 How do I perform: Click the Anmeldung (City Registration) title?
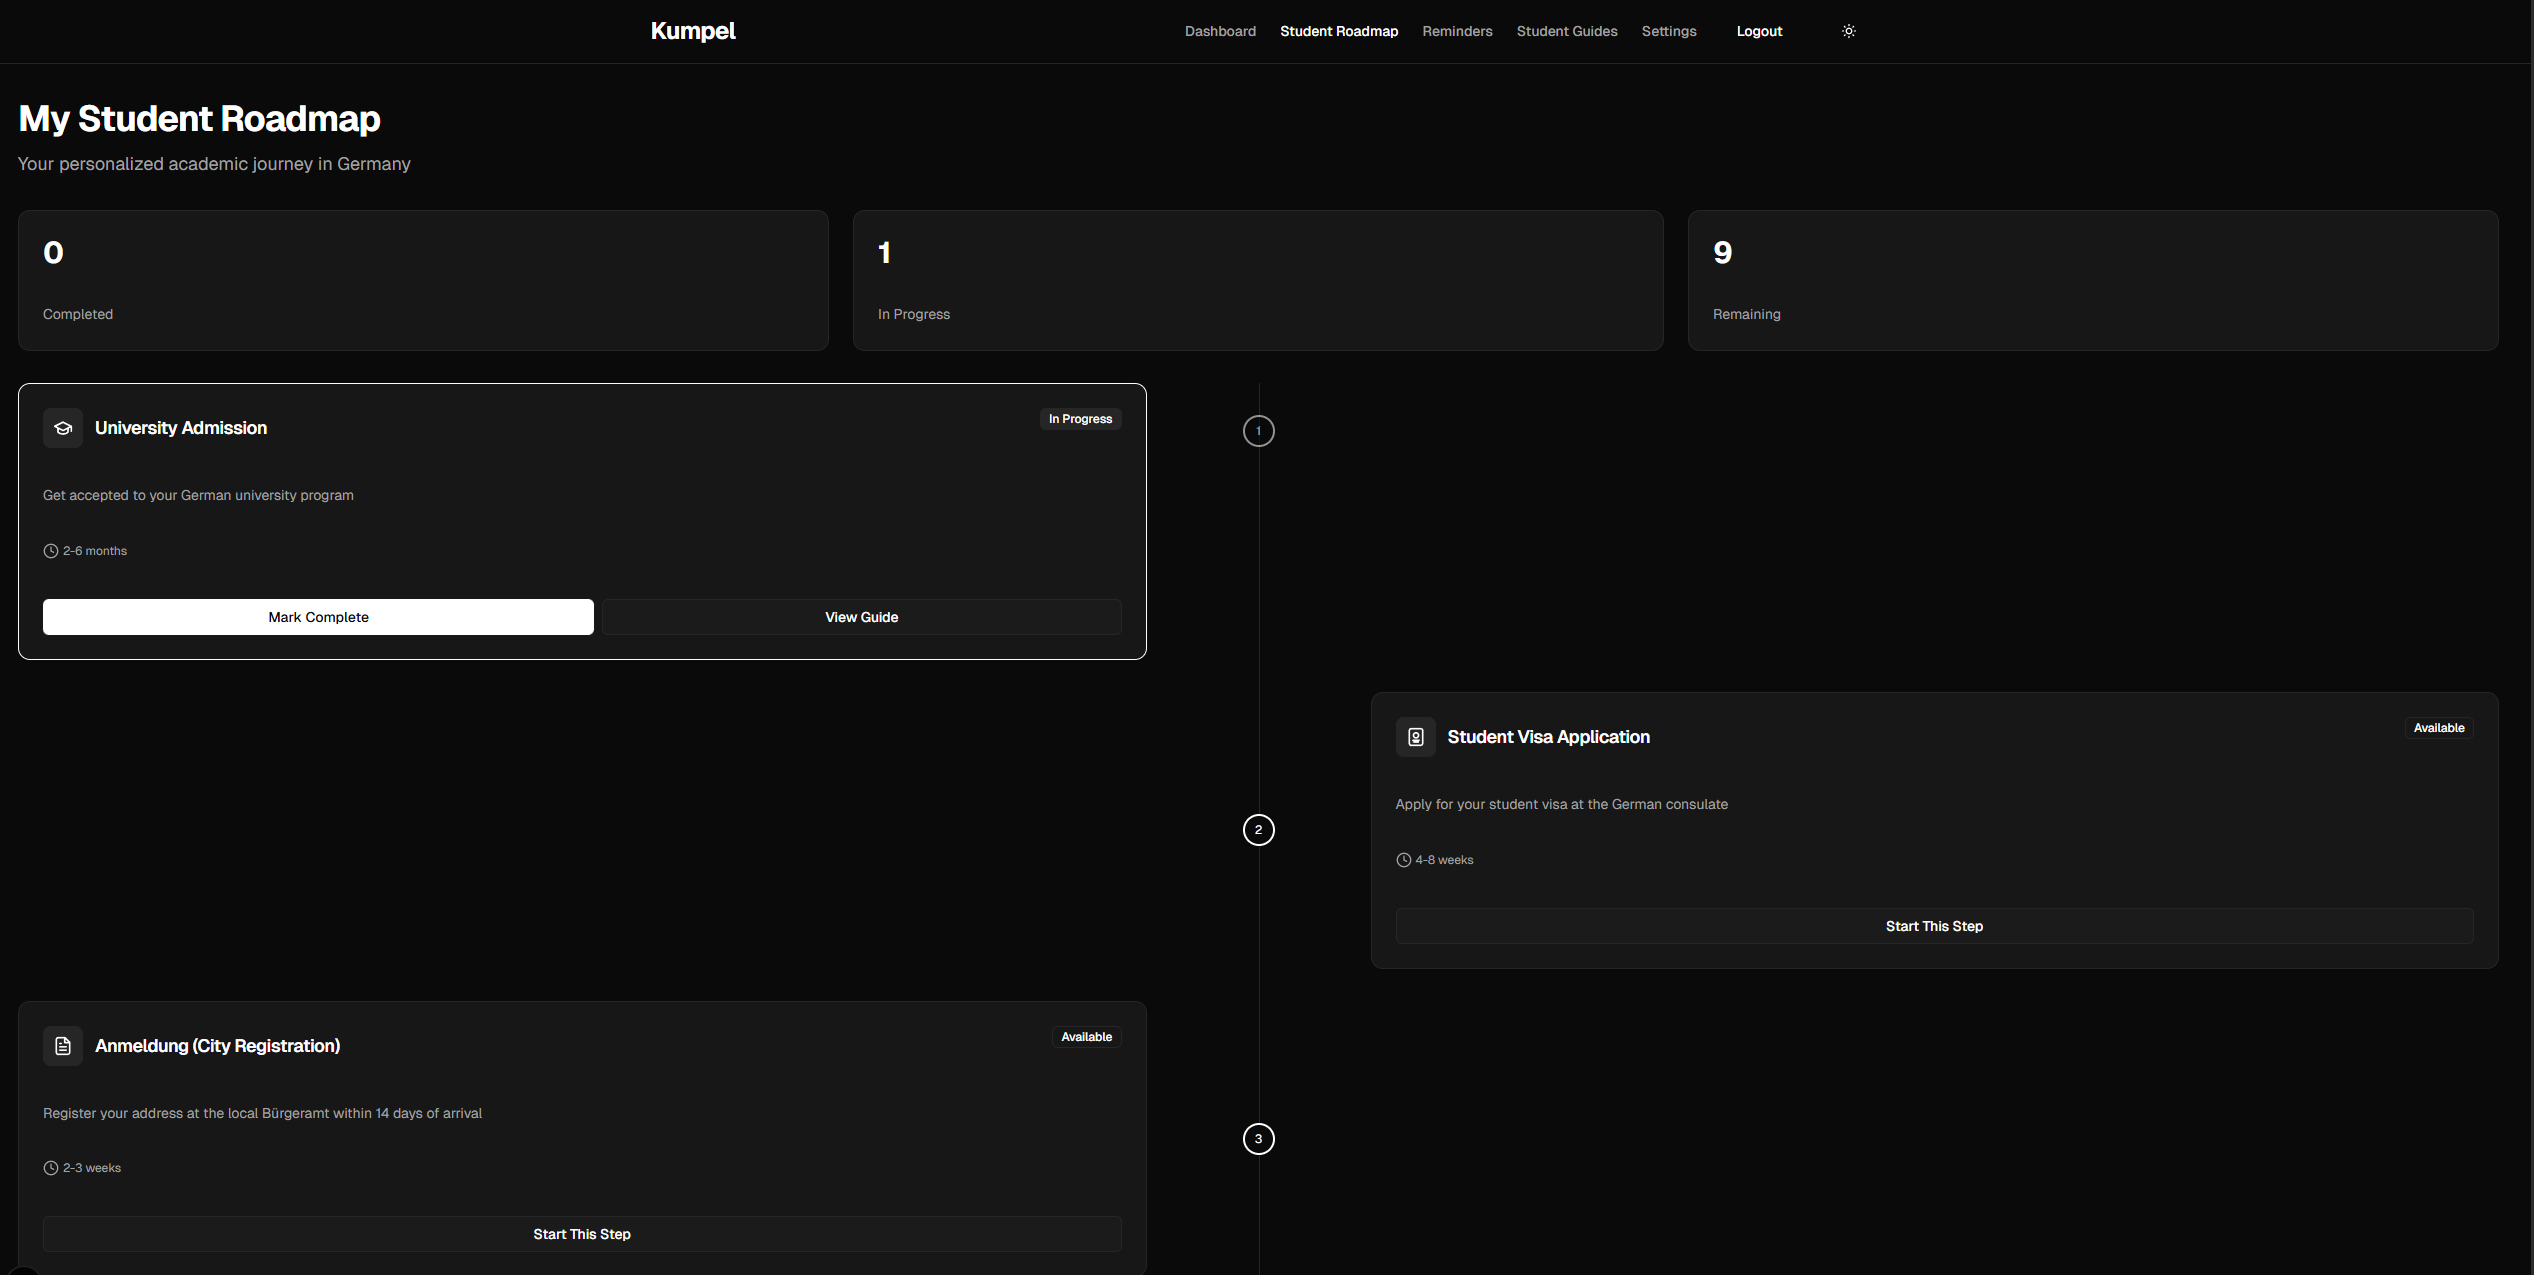tap(217, 1046)
